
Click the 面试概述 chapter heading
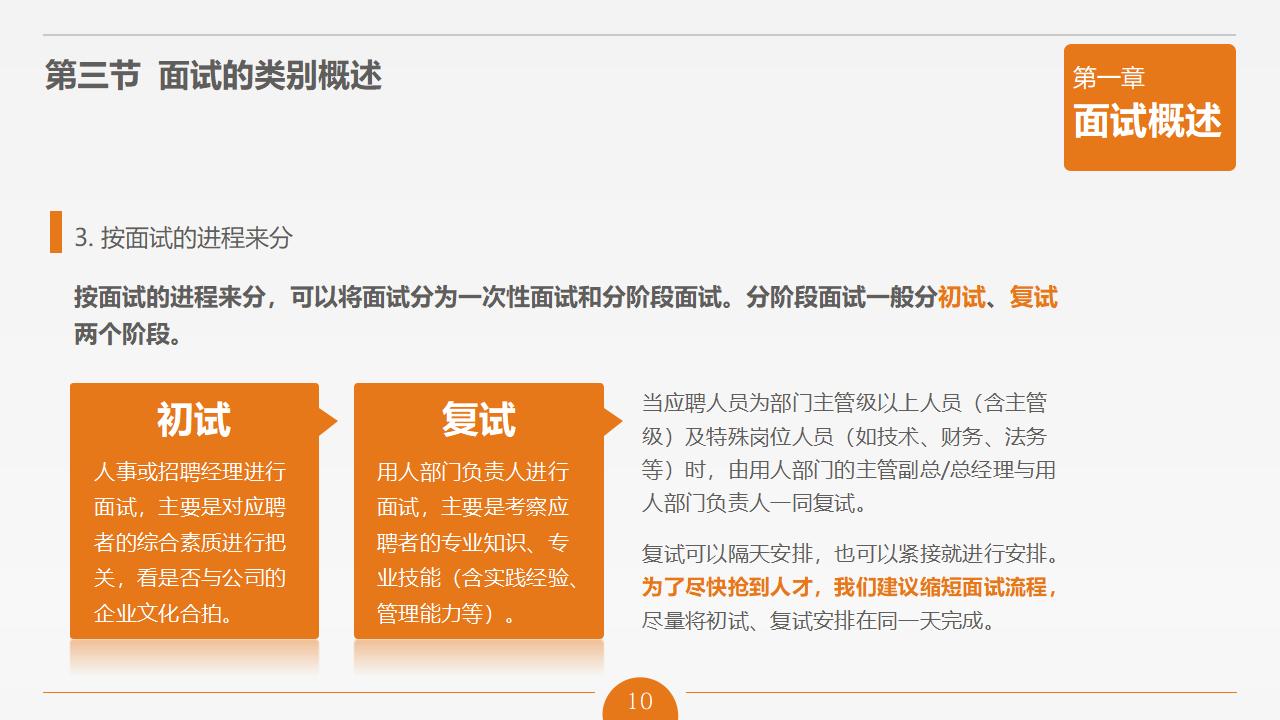1148,121
